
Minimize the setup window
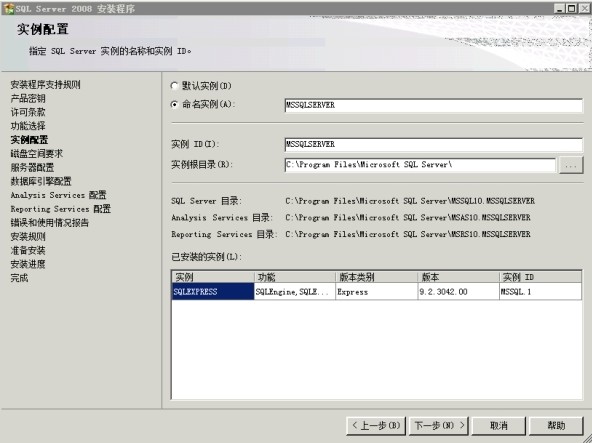[560, 8]
